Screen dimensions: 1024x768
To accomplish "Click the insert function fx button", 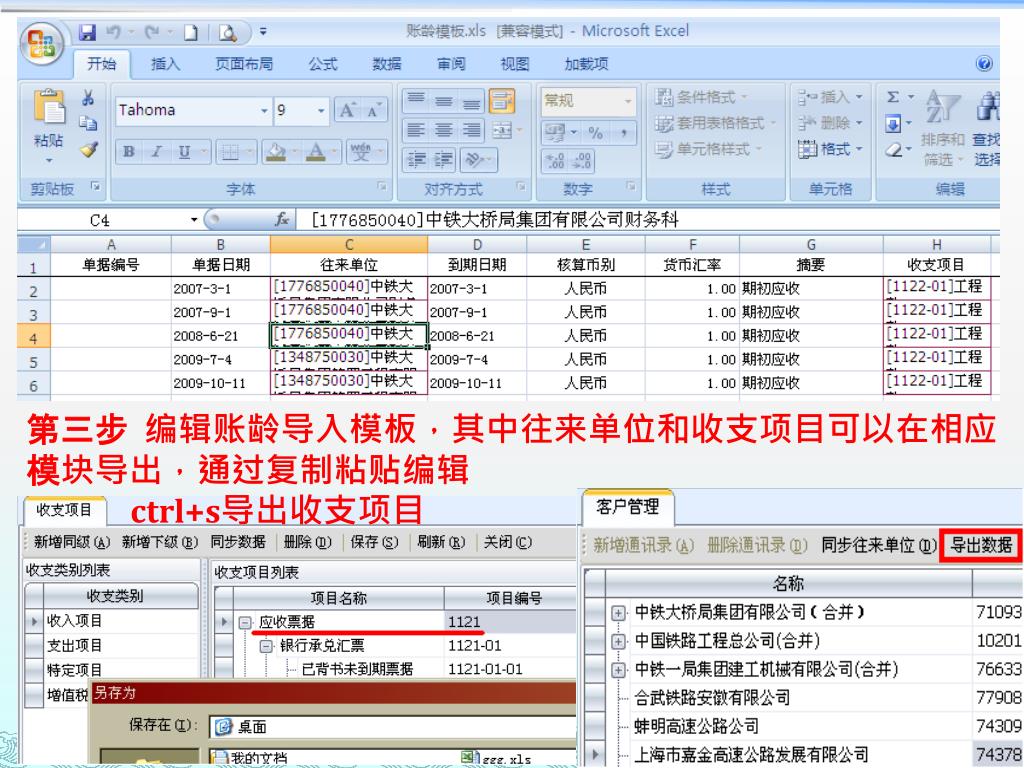I will click(x=282, y=219).
